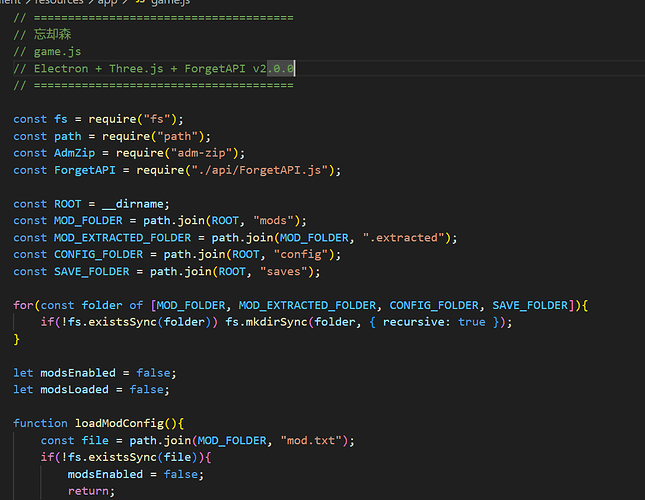Viewport: 645px width, 500px height.
Task: Click the top "// =====" separator comment
Action: point(153,18)
